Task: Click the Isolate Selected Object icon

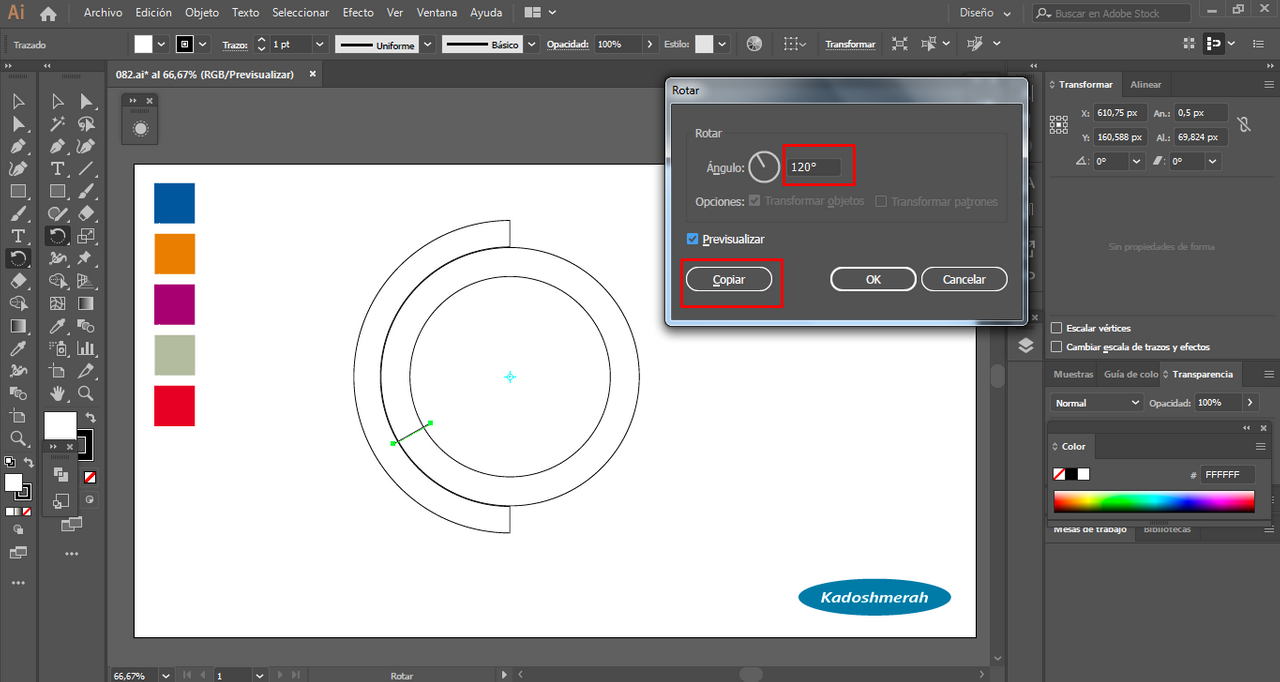Action: click(x=900, y=44)
